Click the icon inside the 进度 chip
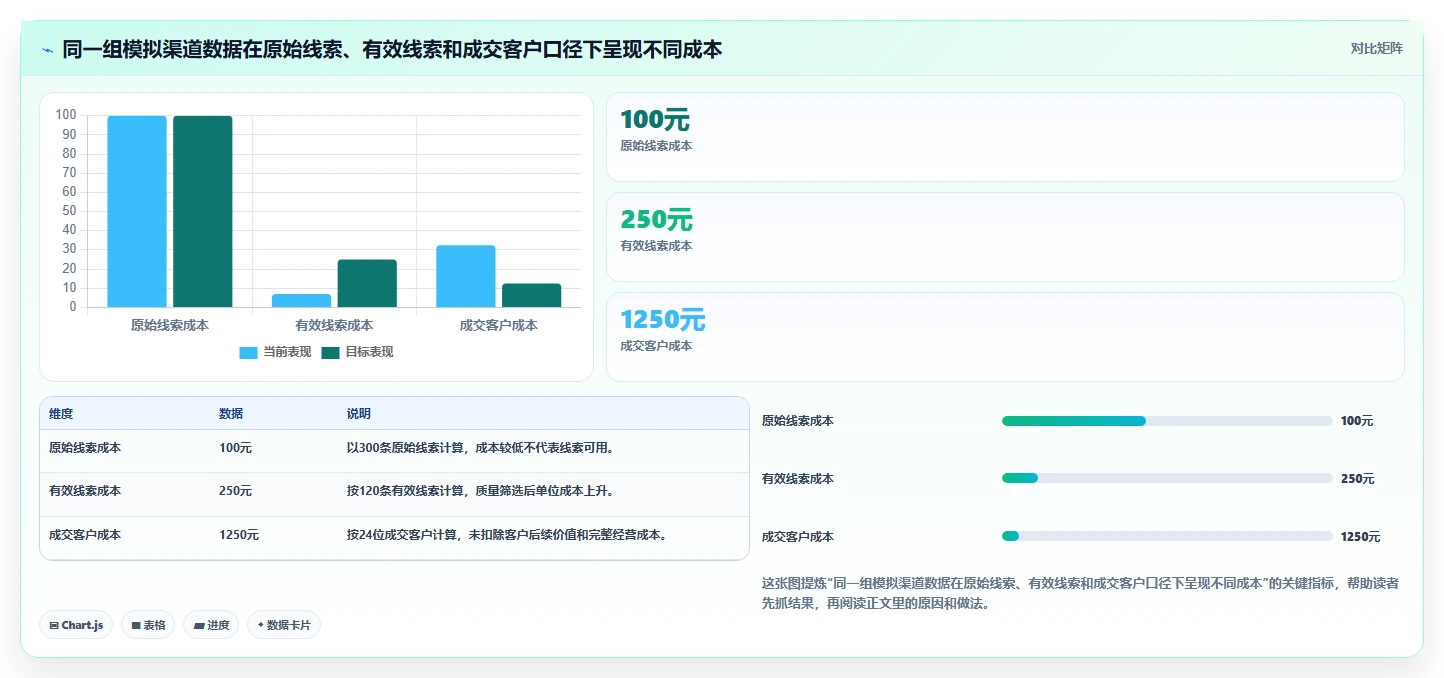The image size is (1444, 678). (199, 625)
